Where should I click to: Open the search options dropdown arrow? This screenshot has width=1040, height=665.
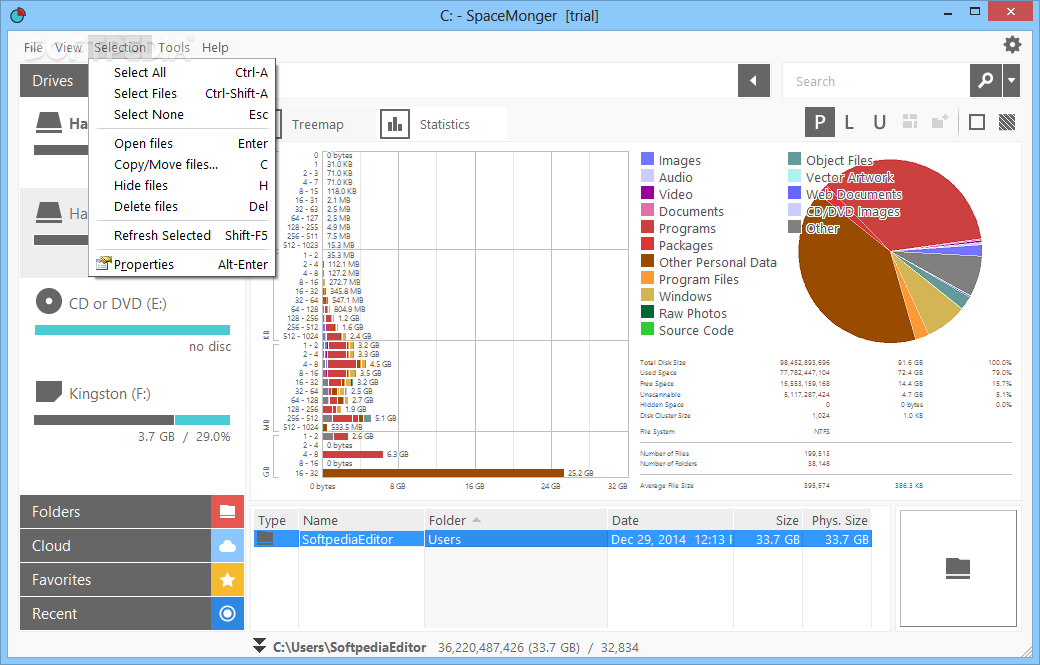(1011, 81)
